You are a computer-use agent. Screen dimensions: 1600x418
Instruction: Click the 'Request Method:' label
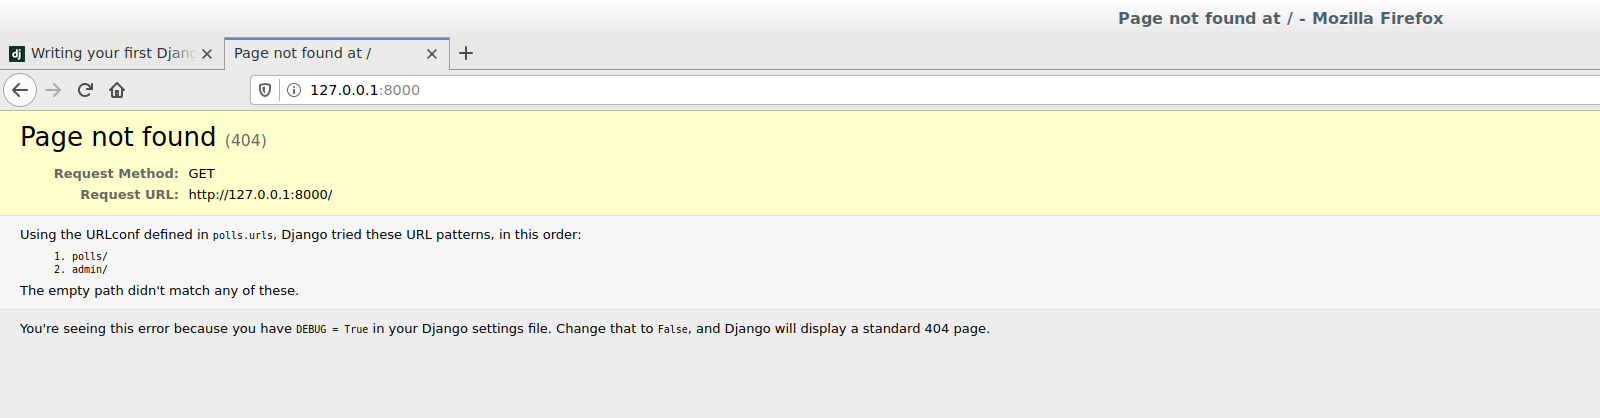click(116, 174)
